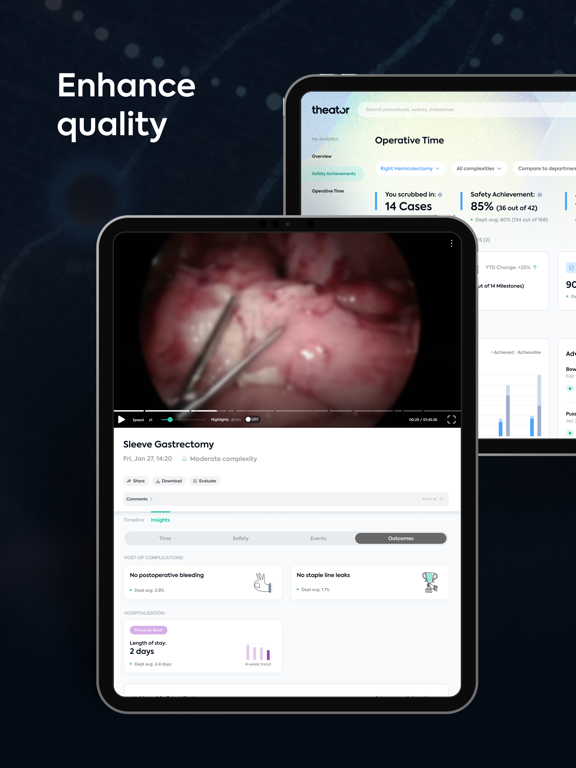
Task: Click the 14 Cases statistic
Action: [x=408, y=207]
